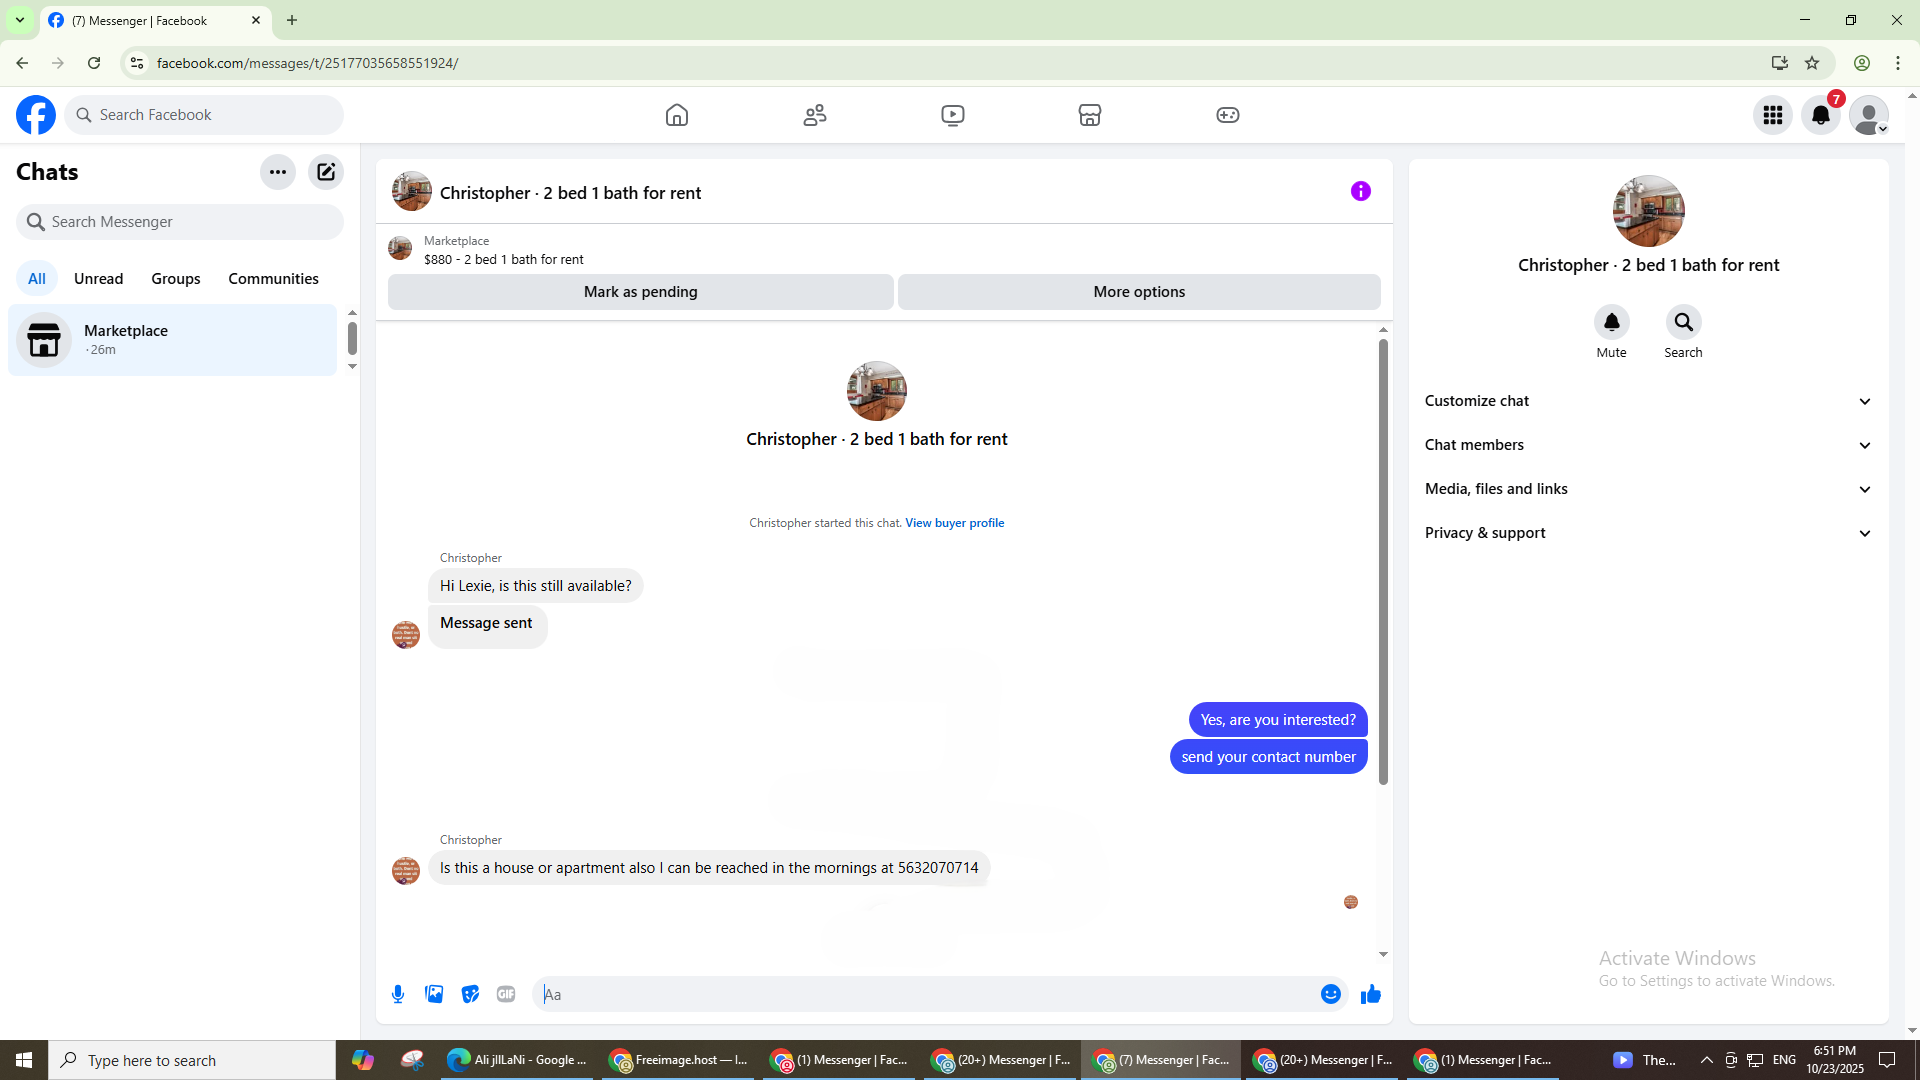1920x1080 pixels.
Task: Click the conversation's vertical scrollbar
Action: click(x=1383, y=560)
